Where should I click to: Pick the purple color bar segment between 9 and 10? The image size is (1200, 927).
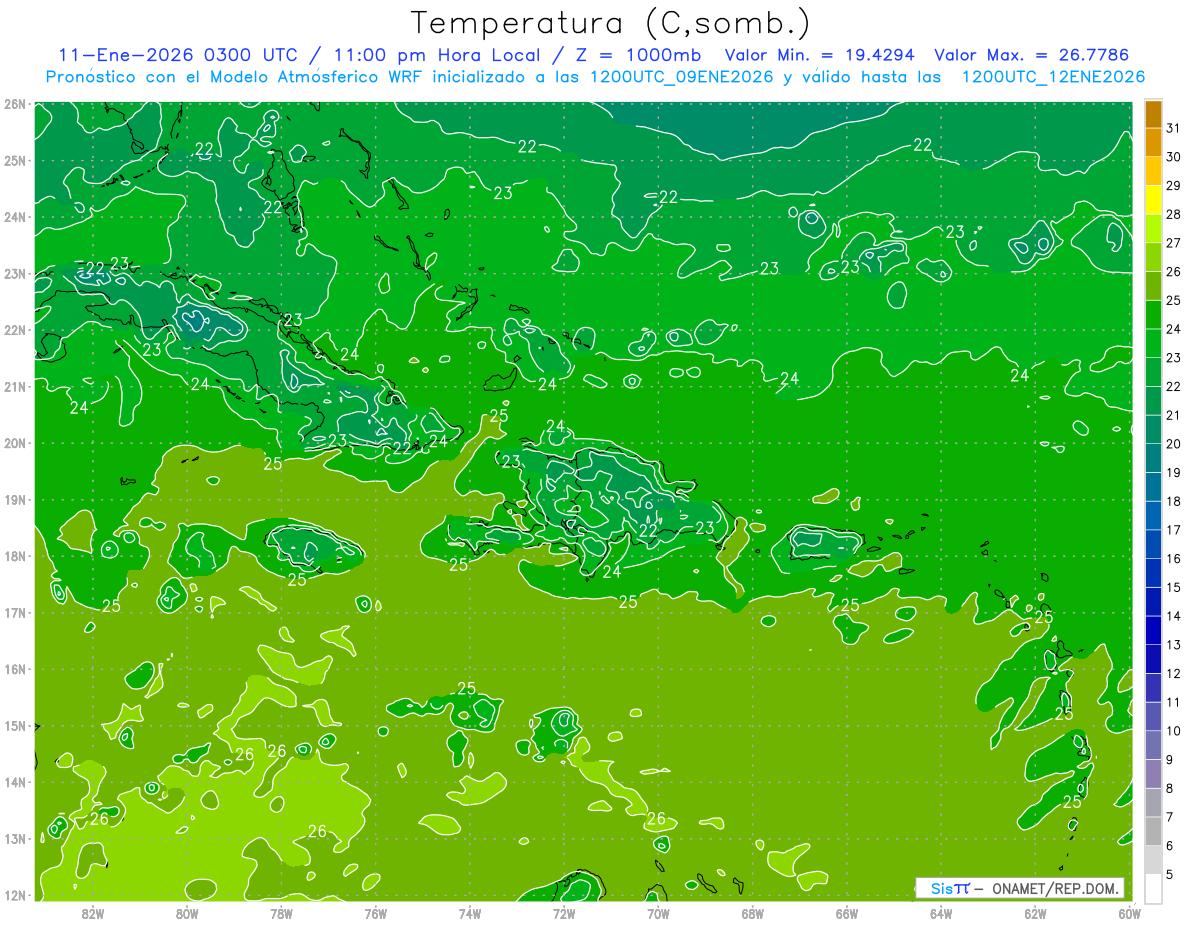(1153, 745)
